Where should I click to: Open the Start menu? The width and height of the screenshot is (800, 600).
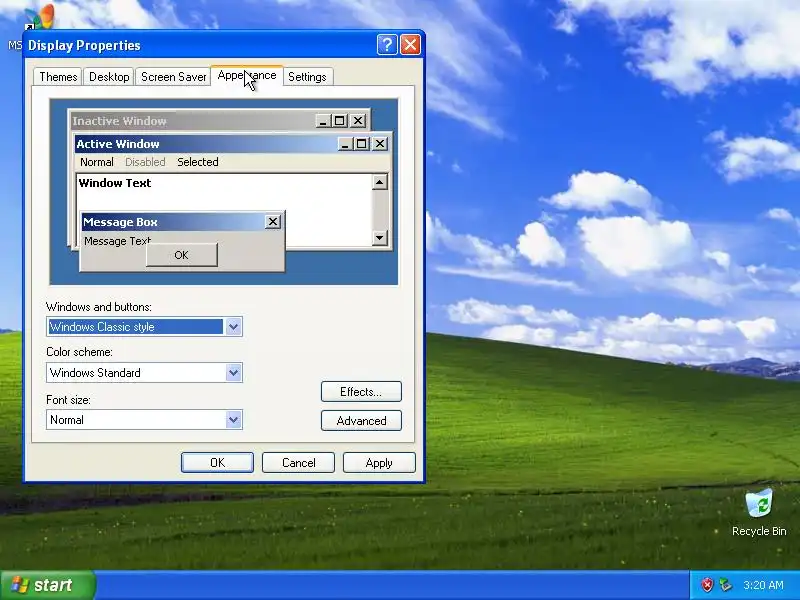(47, 585)
